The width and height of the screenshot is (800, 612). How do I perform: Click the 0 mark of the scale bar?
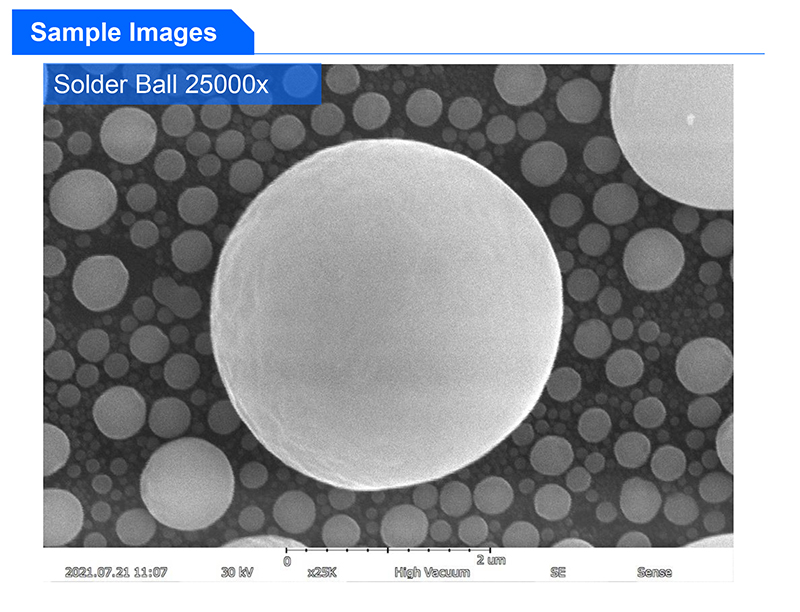point(287,562)
